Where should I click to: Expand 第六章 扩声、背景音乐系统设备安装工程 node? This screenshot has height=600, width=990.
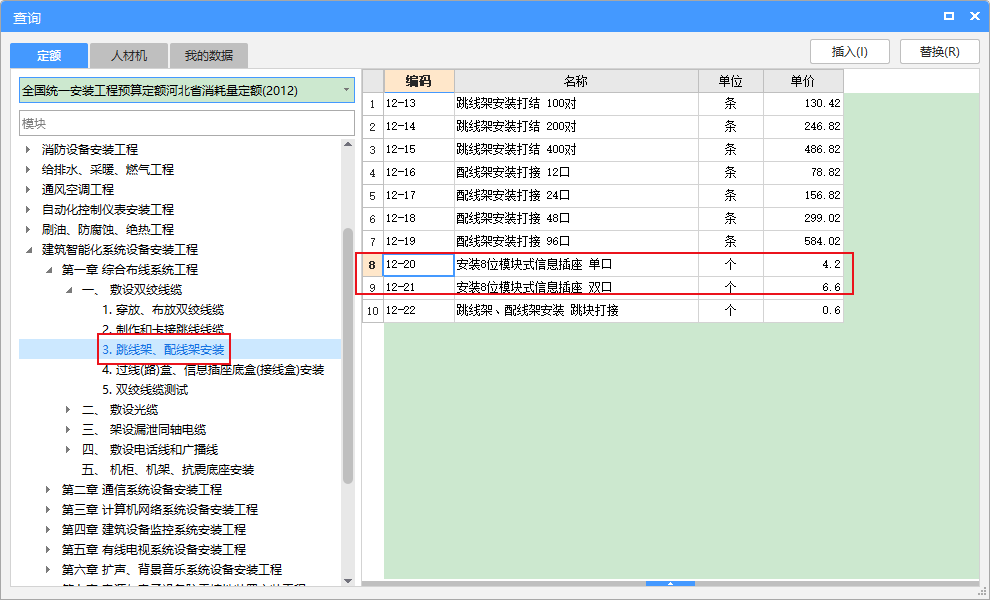click(49, 570)
